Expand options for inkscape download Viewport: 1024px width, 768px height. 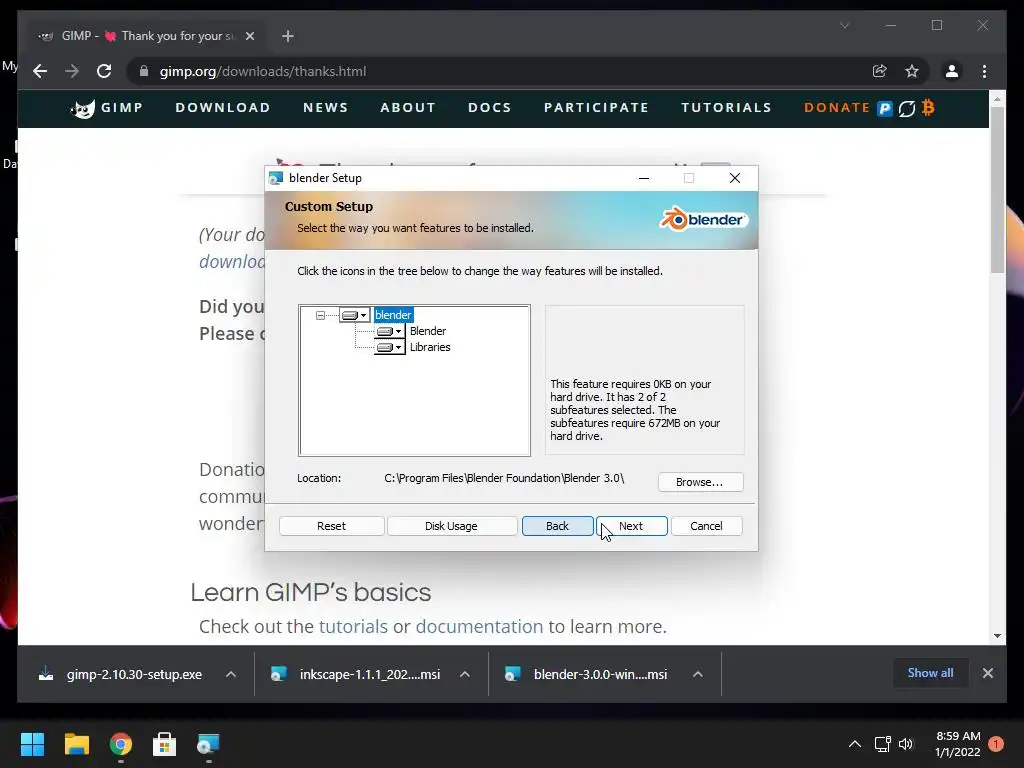(464, 675)
